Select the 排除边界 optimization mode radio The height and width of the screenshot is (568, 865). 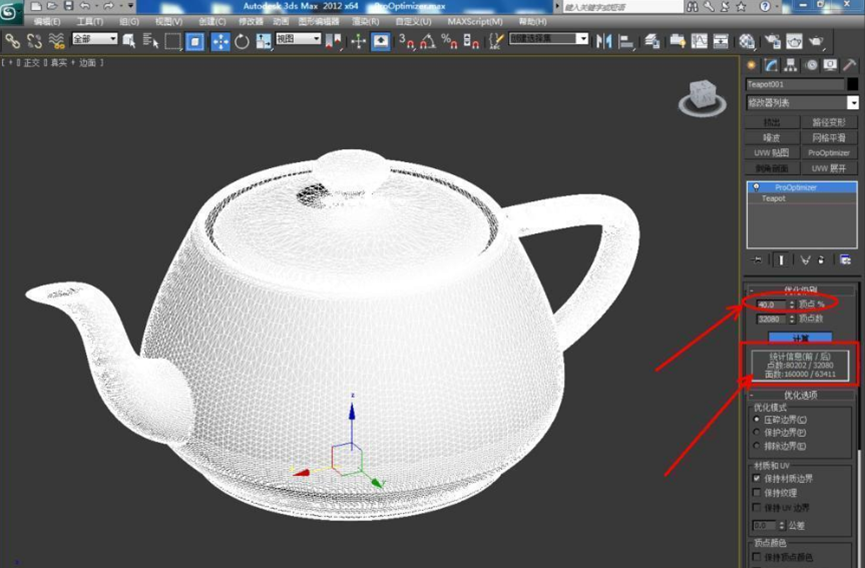757,446
